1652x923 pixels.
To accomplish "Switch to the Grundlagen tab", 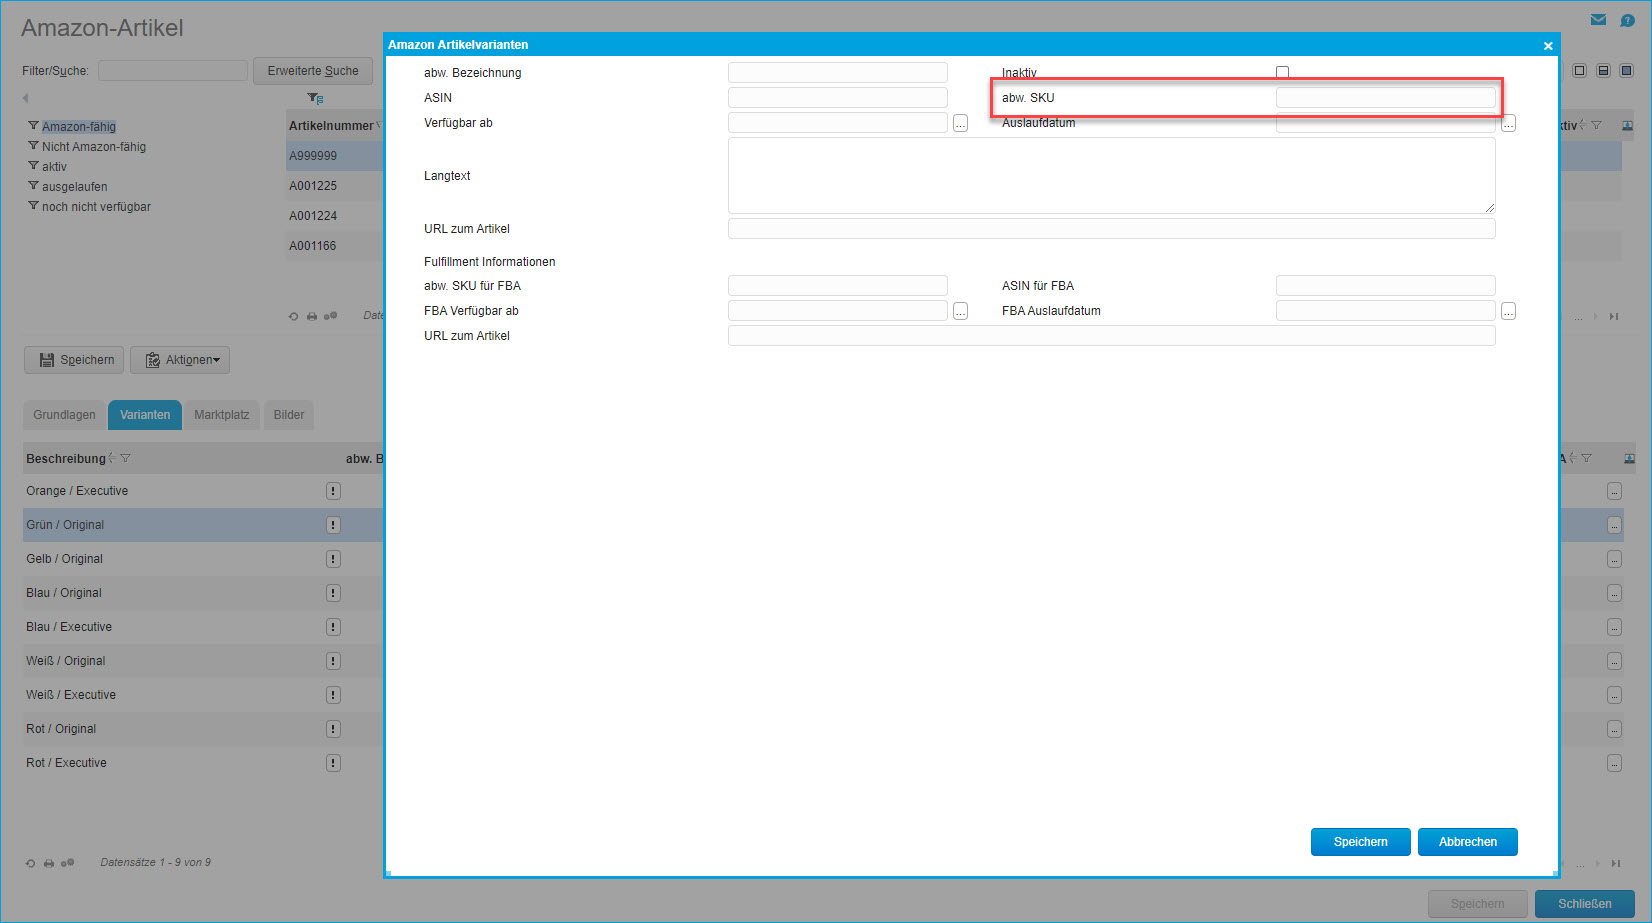I will [65, 415].
